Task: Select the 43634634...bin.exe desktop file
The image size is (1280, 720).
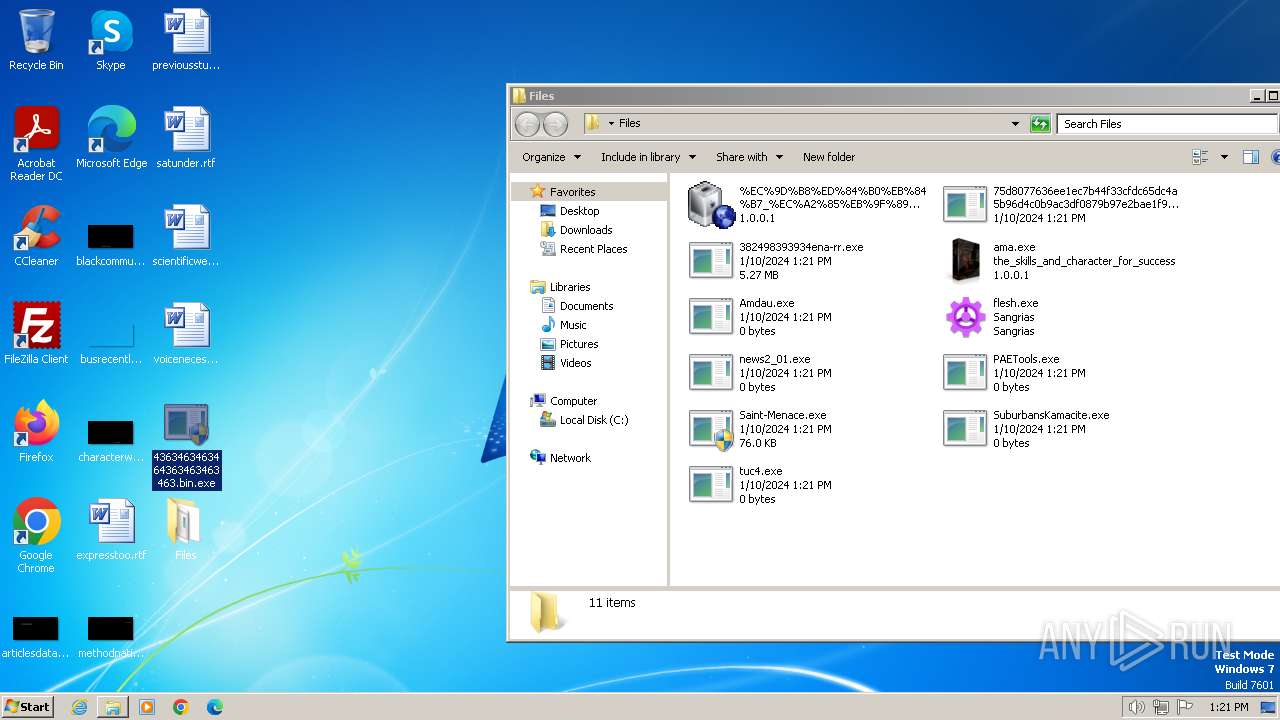Action: [186, 446]
